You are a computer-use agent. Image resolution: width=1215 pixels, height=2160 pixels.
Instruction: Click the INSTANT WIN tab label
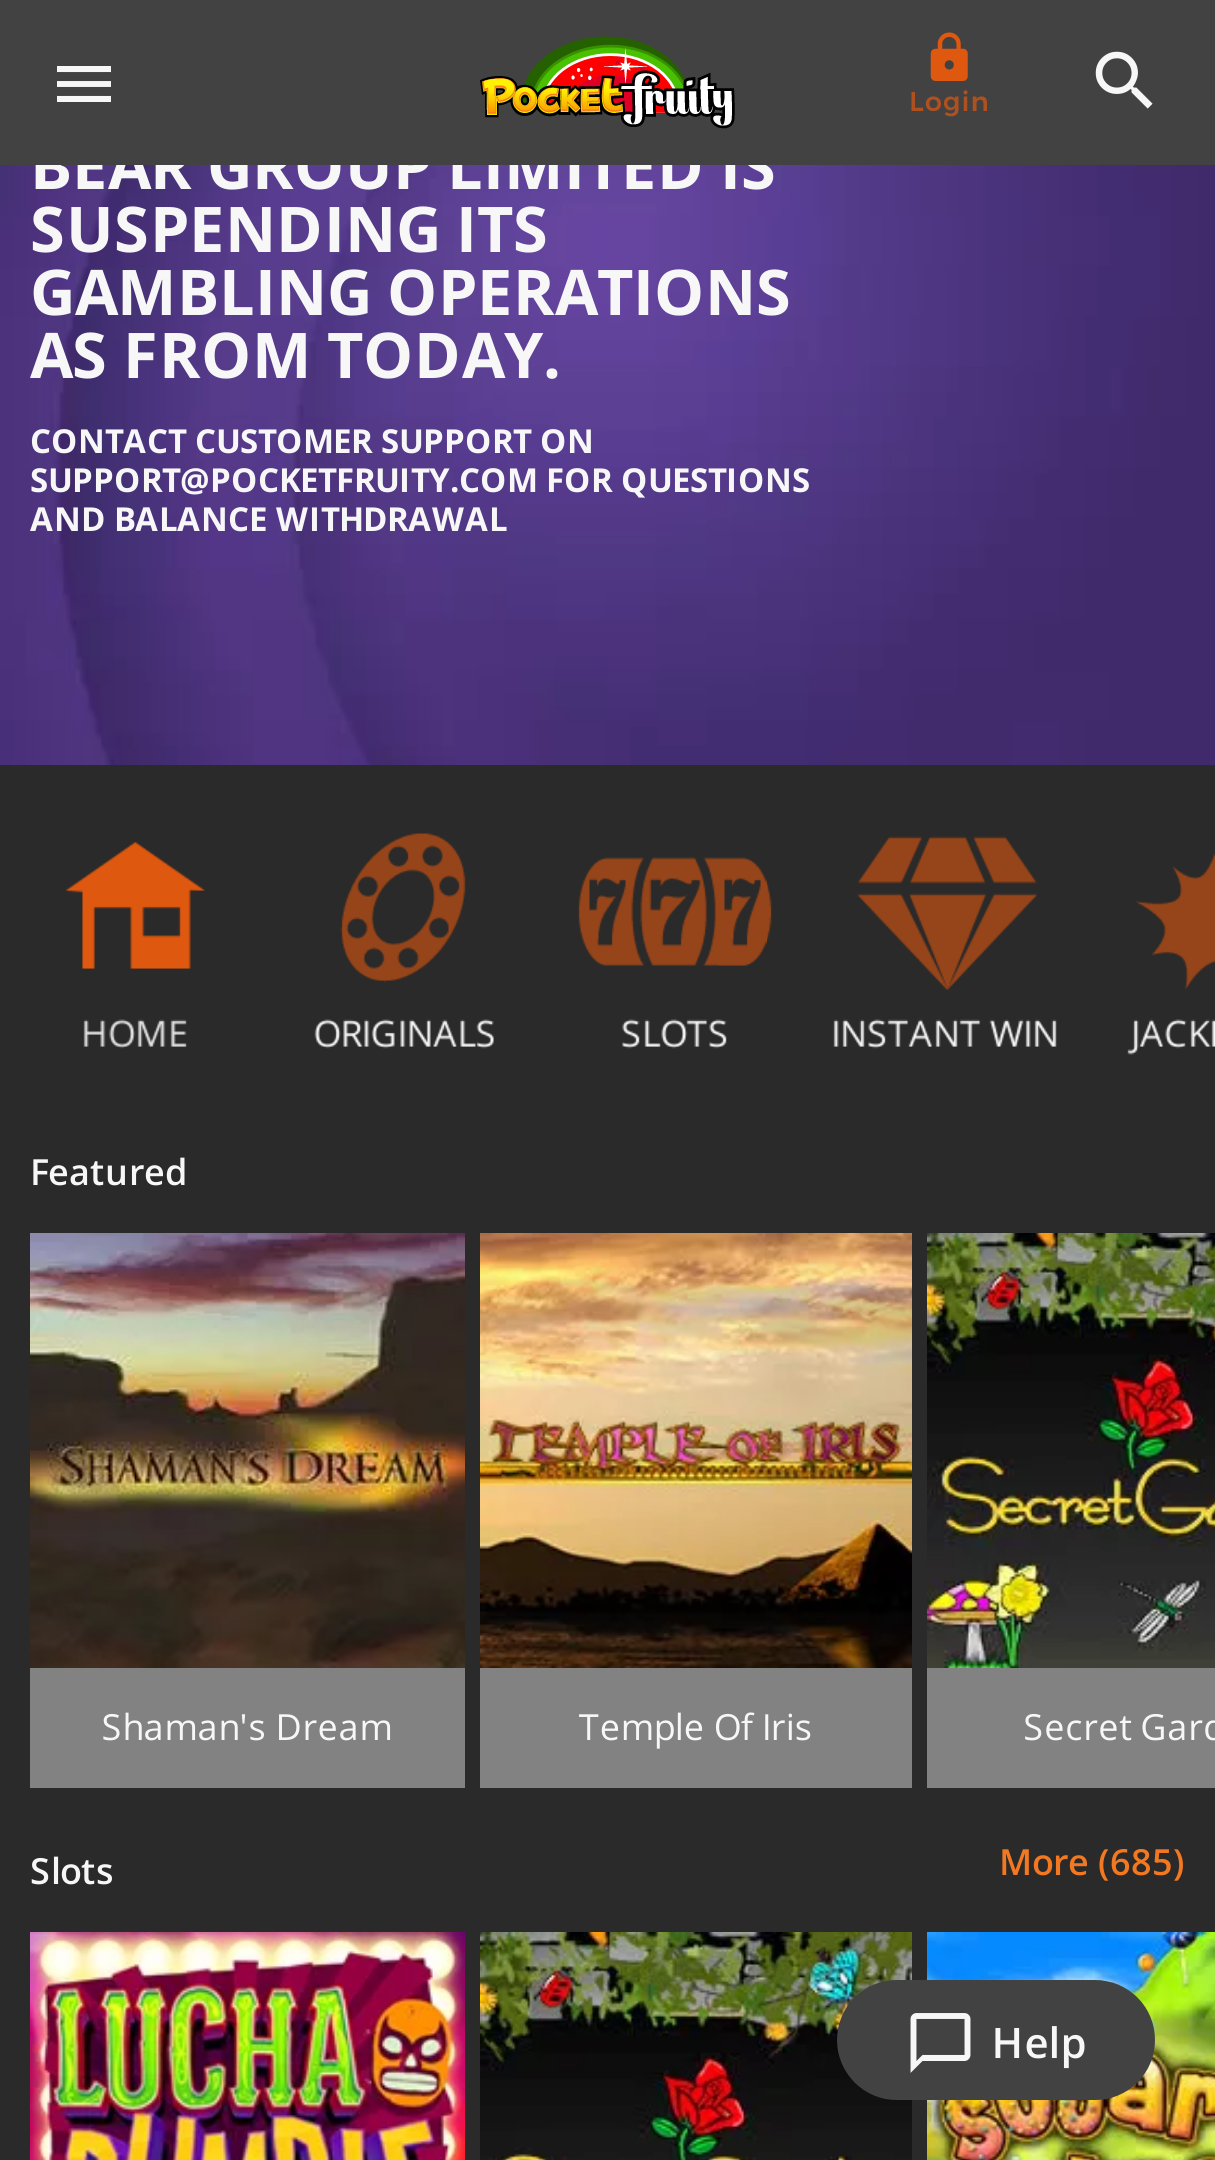pos(945,1034)
